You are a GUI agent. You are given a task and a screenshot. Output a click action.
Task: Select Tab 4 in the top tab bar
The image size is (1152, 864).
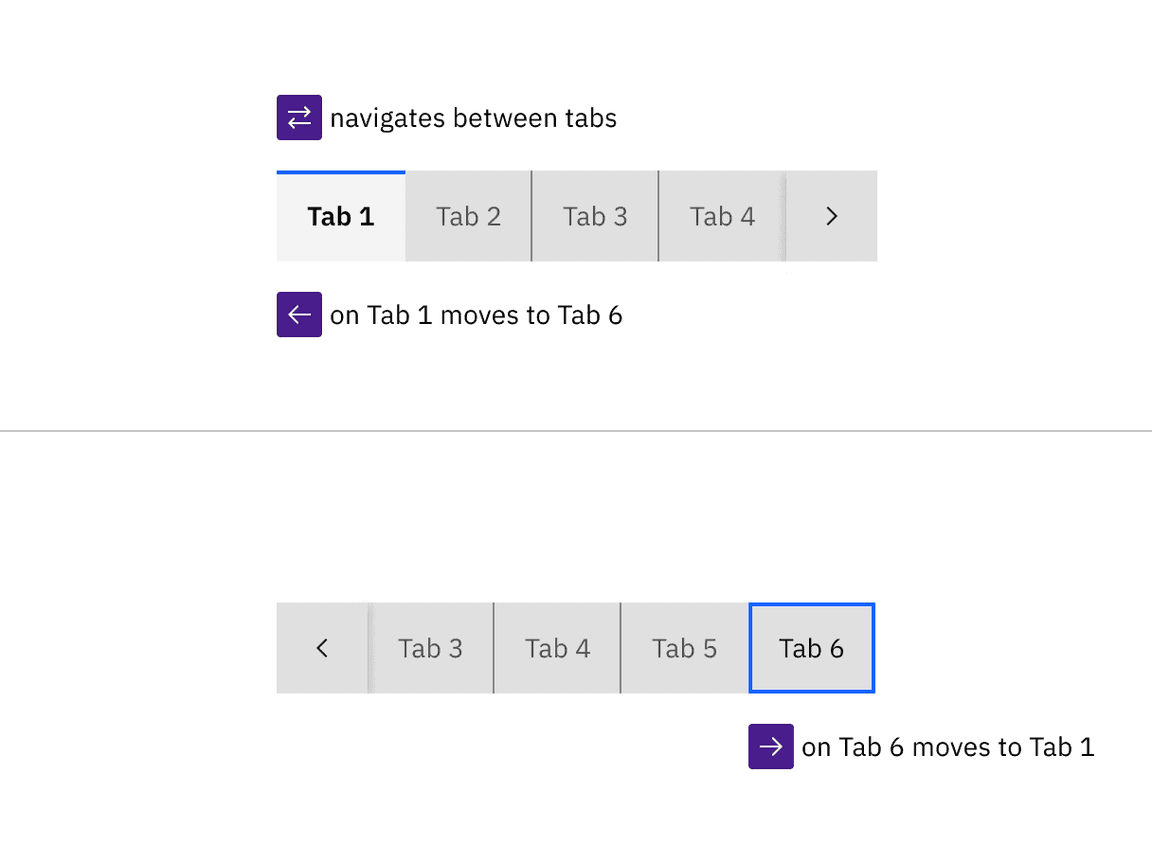point(721,215)
